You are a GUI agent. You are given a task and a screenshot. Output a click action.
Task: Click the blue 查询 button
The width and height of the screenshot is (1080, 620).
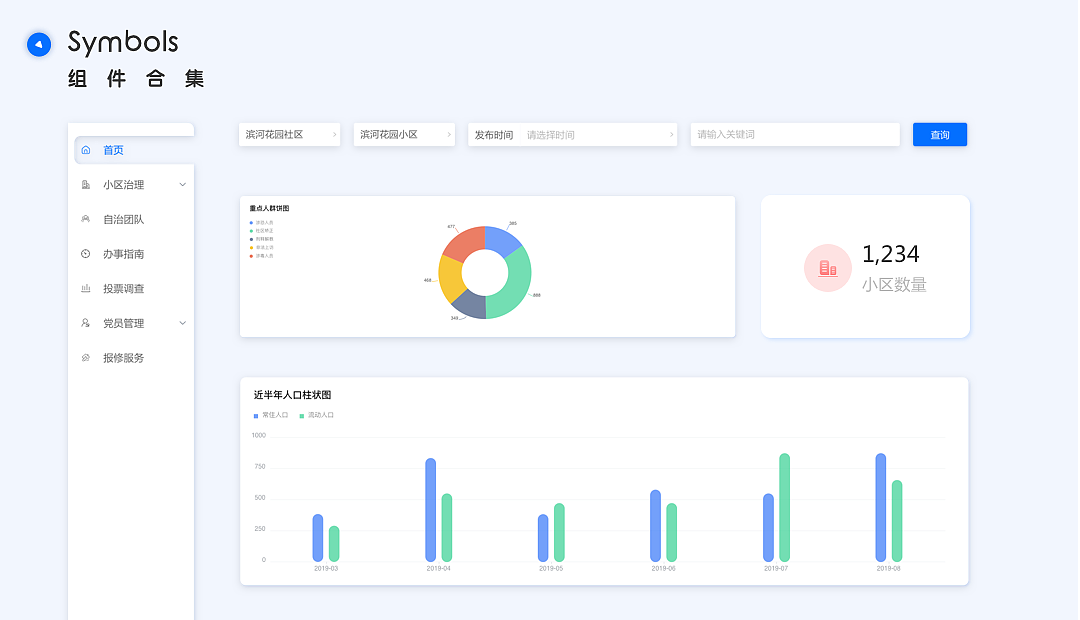point(939,134)
